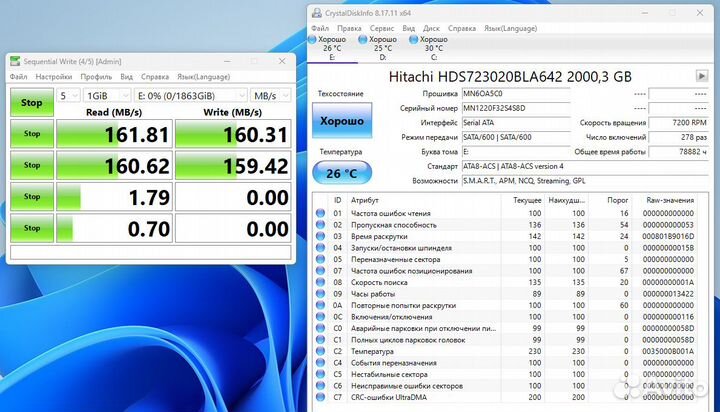Click the 161.81 read result cell
Image resolution: width=720 pixels, height=412 pixels.
coord(114,134)
